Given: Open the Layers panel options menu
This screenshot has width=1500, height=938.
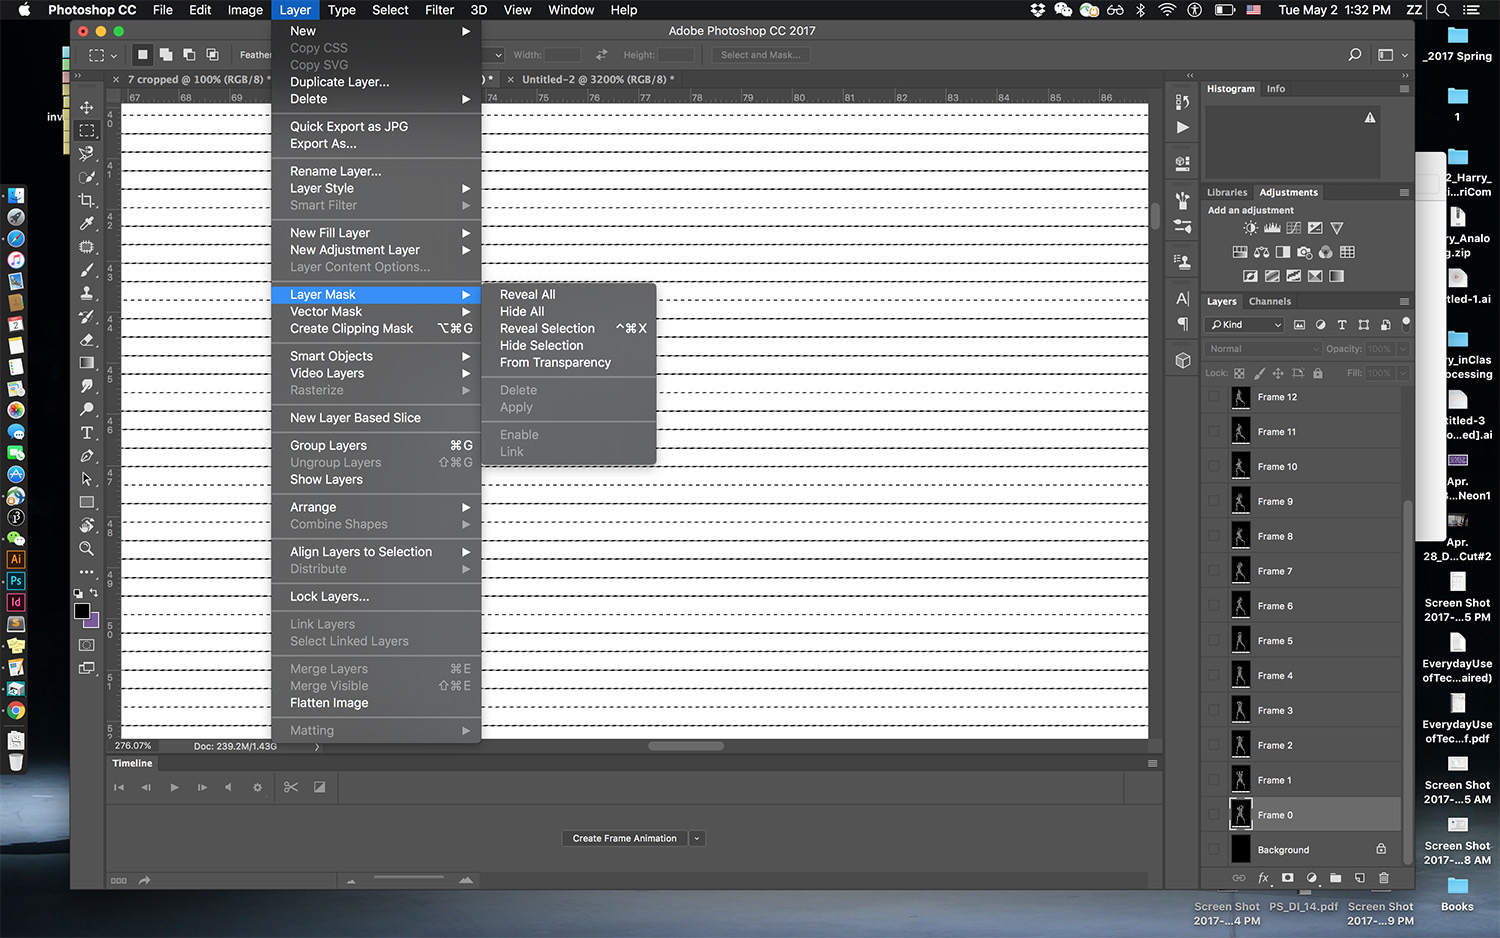Looking at the screenshot, I should (x=1404, y=301).
